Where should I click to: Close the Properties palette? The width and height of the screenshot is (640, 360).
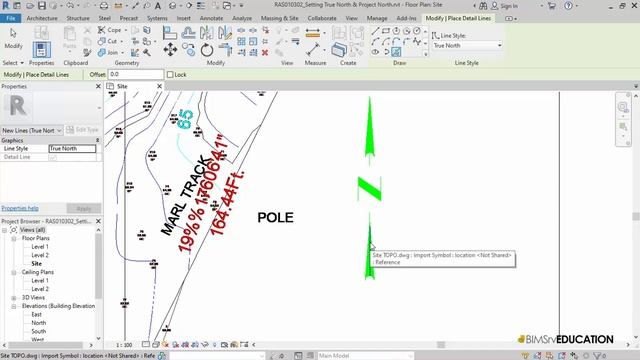[98, 86]
